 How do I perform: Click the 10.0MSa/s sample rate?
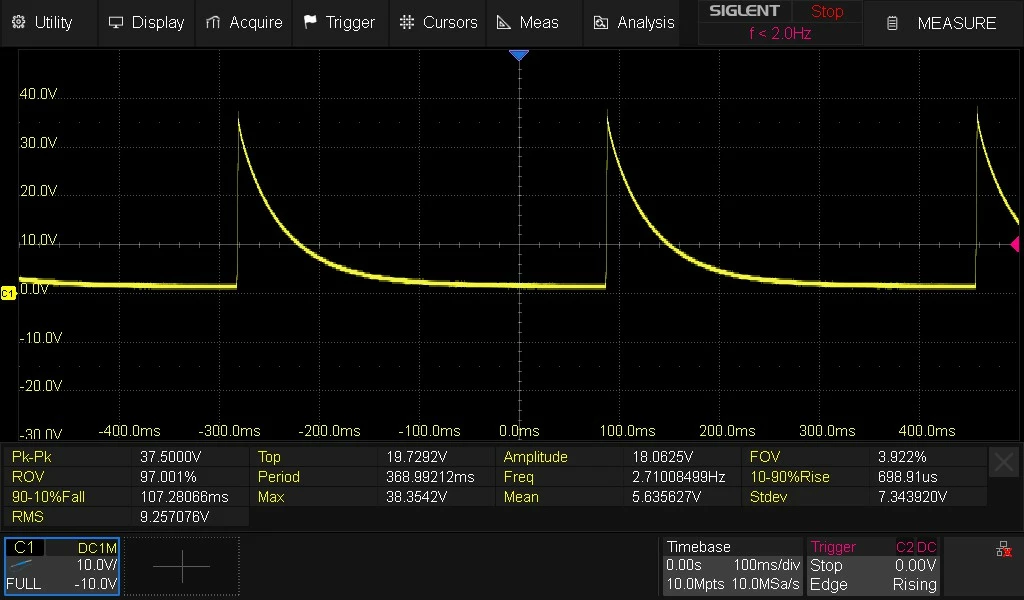tap(765, 585)
